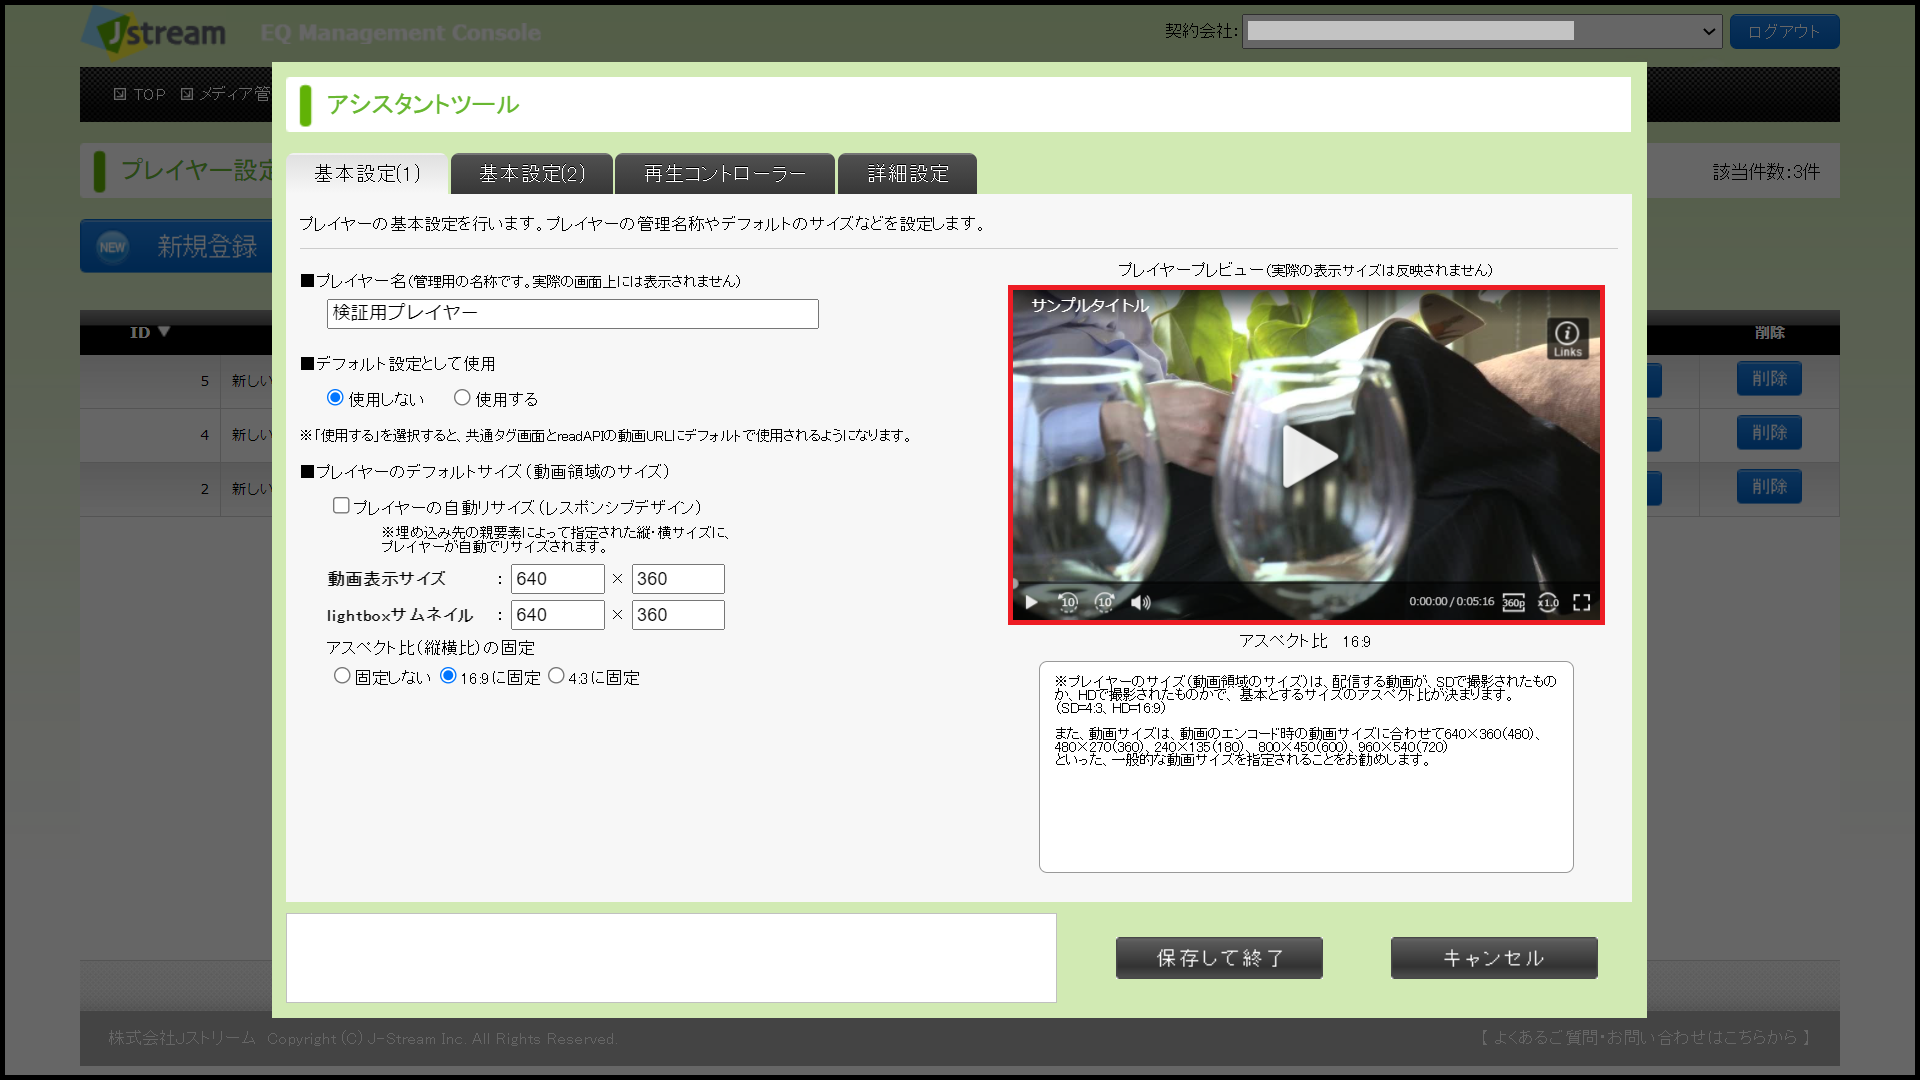Enable player auto-resize responsive checkbox
1920x1080 pixels.
click(x=341, y=506)
